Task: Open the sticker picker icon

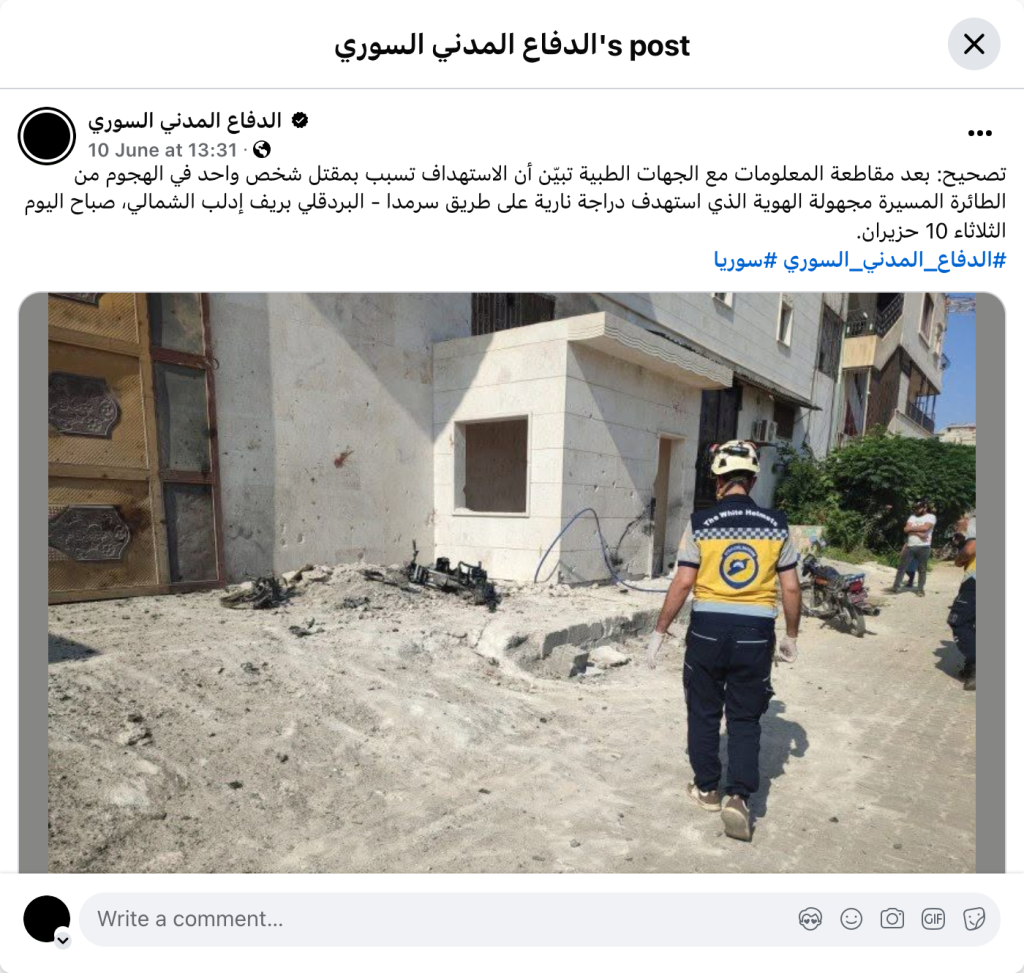Action: tap(974, 919)
